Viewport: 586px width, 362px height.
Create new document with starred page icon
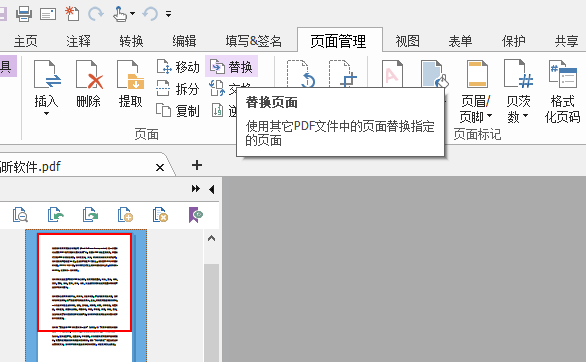[x=72, y=13]
